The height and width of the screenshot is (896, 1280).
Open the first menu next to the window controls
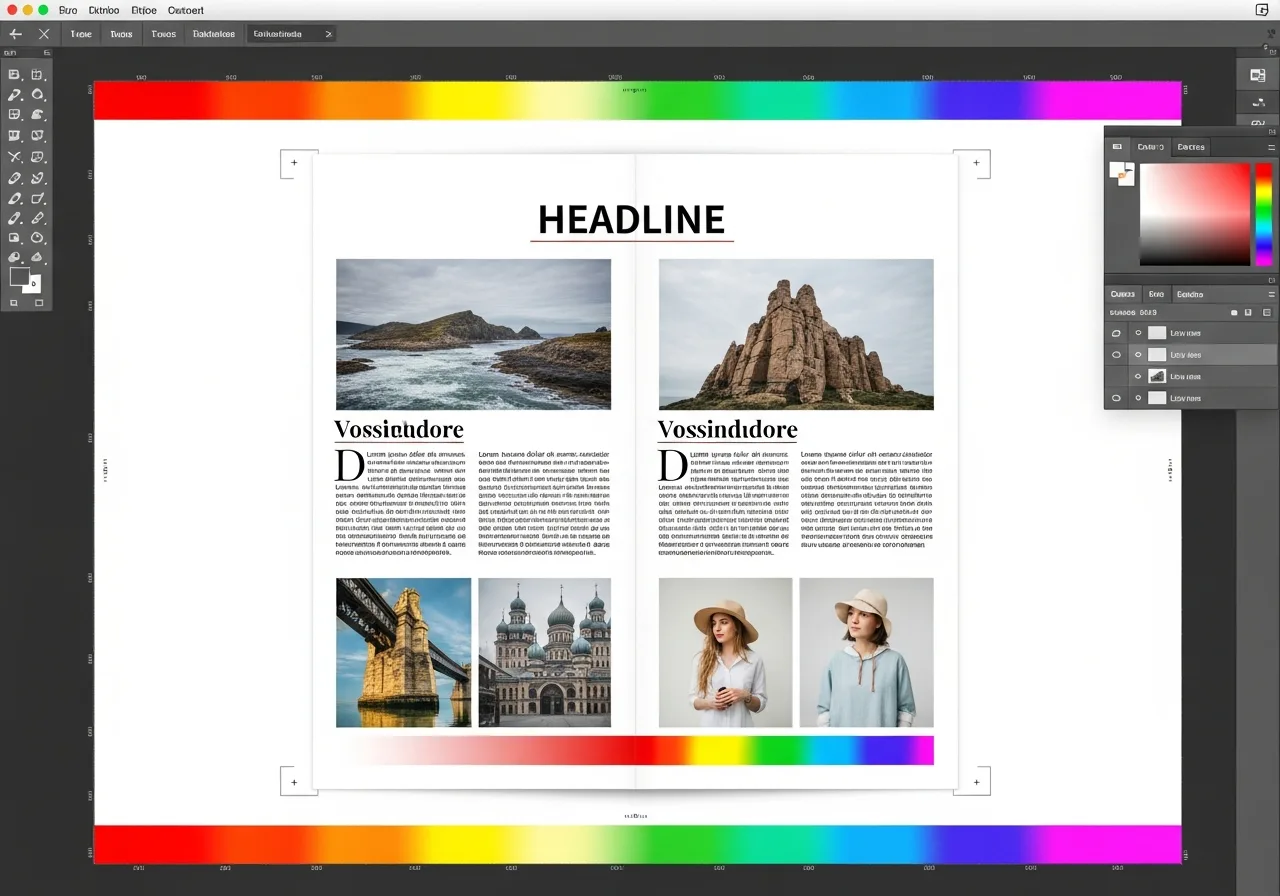pos(68,10)
